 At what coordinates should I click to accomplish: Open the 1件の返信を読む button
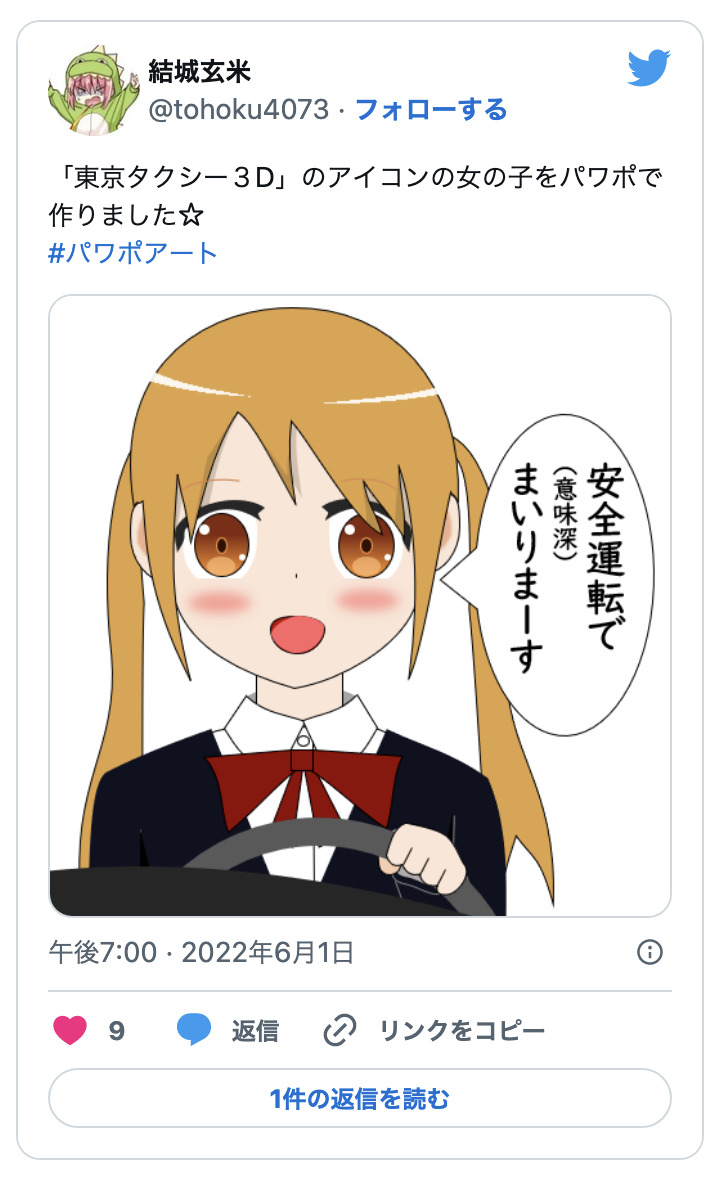point(360,1098)
